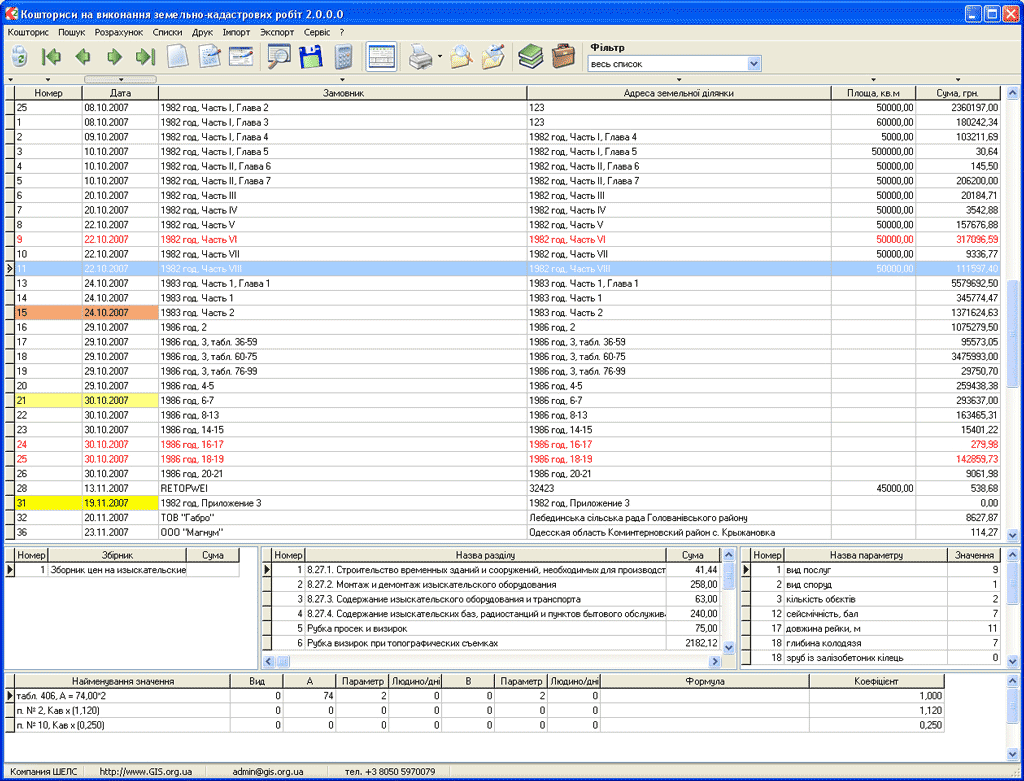Open the Замовник column filter arrow
The height and width of the screenshot is (781, 1024).
[342, 79]
